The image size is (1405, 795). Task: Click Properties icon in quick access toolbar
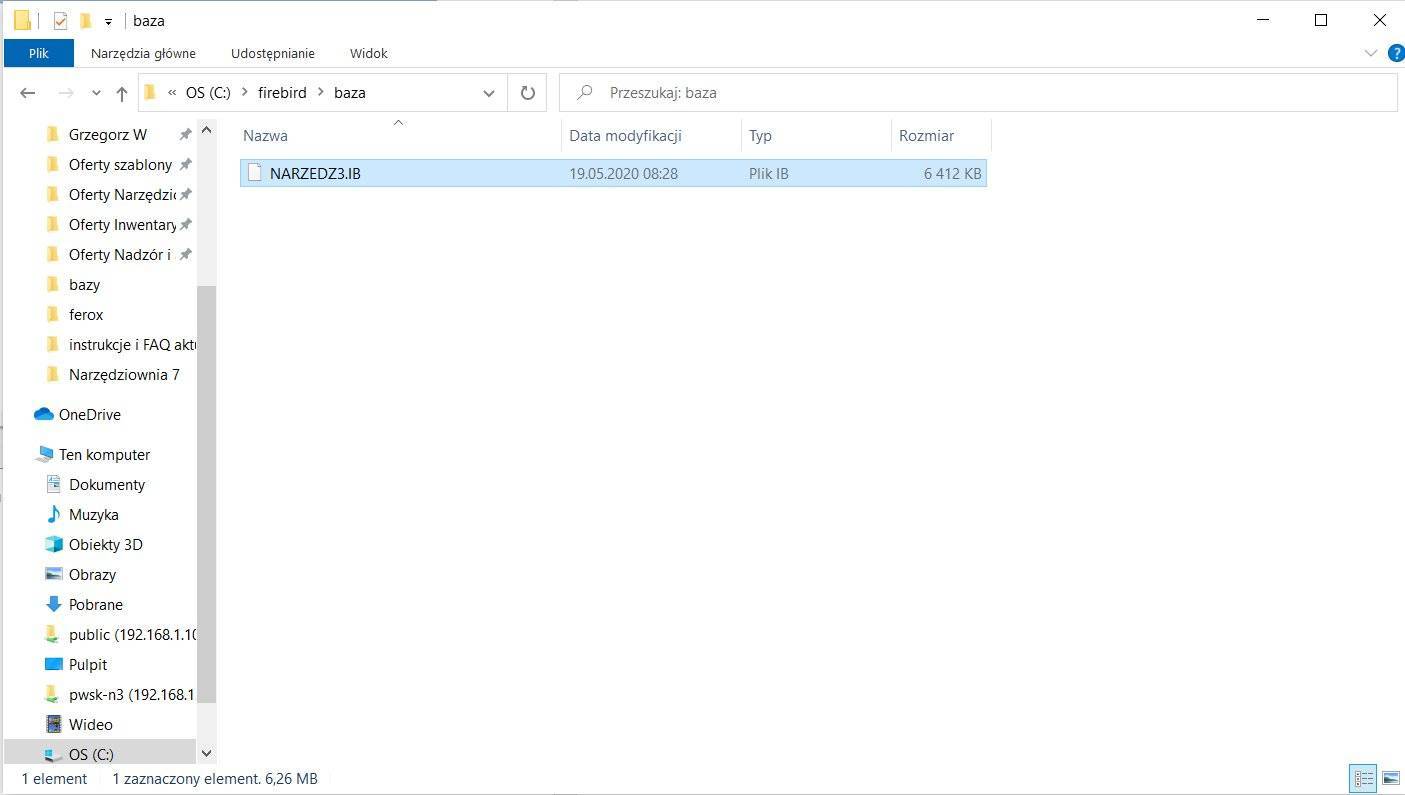(60, 20)
